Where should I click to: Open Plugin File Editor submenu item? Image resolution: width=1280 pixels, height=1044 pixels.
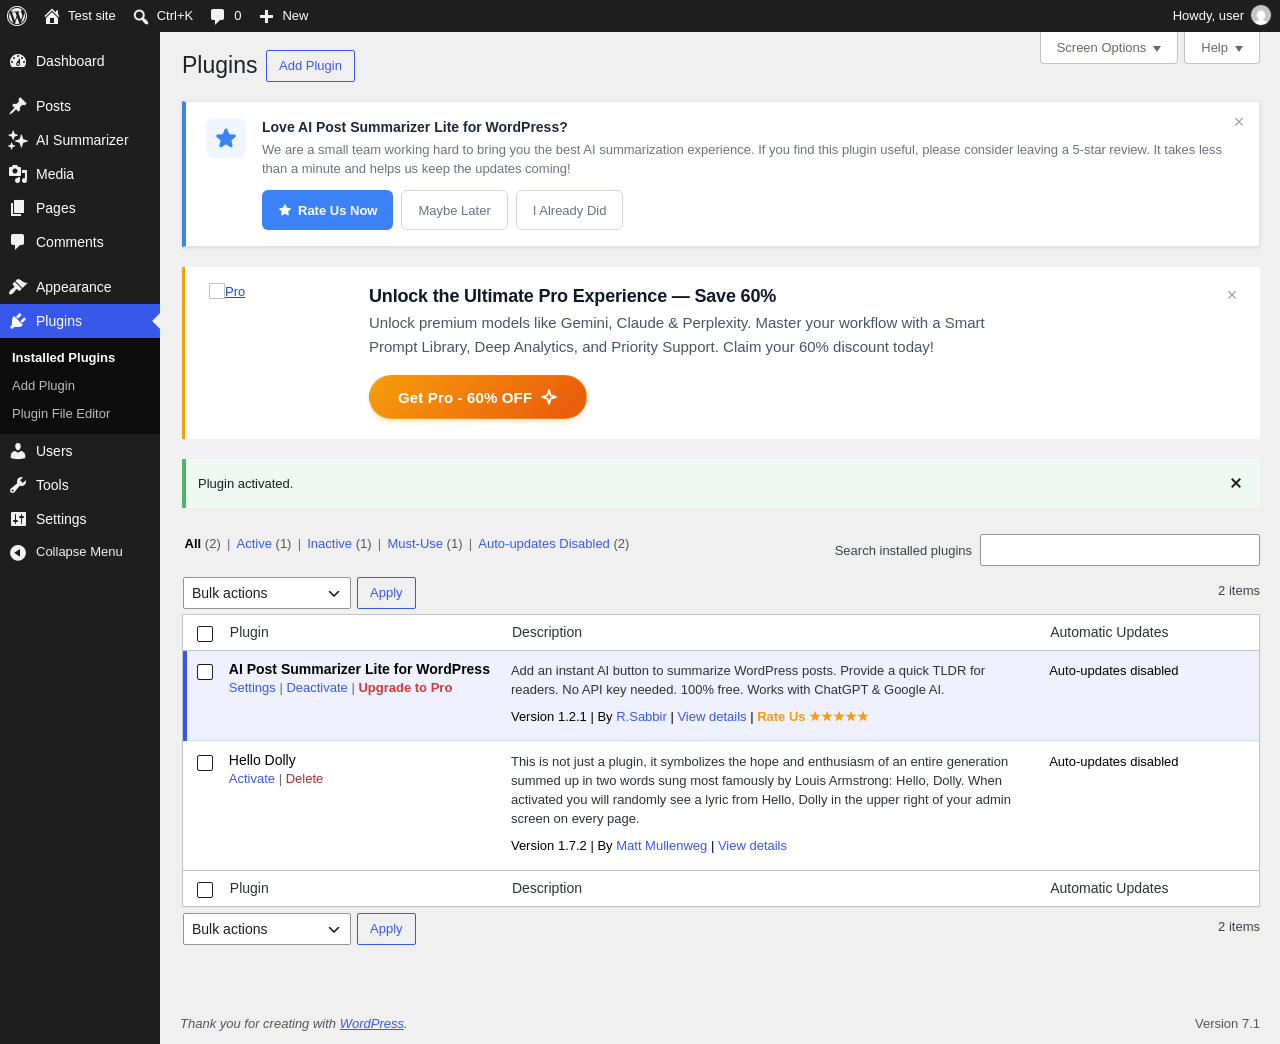61,414
